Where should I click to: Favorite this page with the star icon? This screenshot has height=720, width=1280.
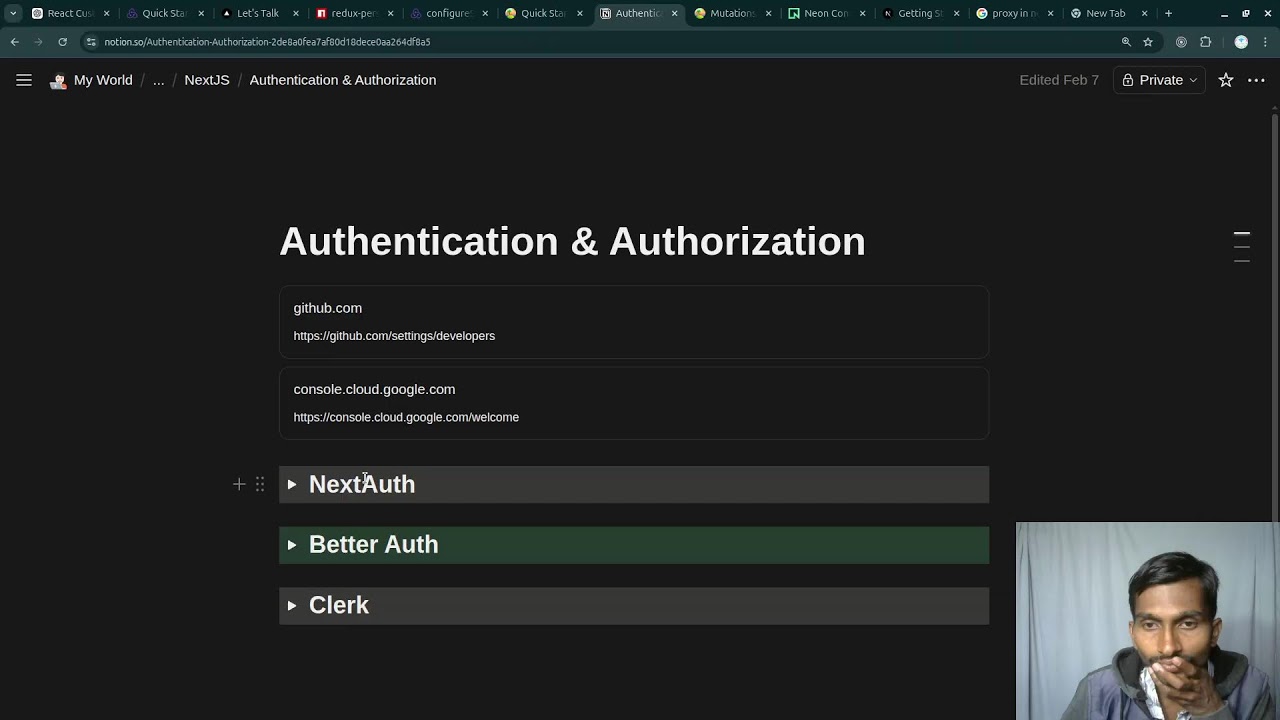tap(1226, 80)
